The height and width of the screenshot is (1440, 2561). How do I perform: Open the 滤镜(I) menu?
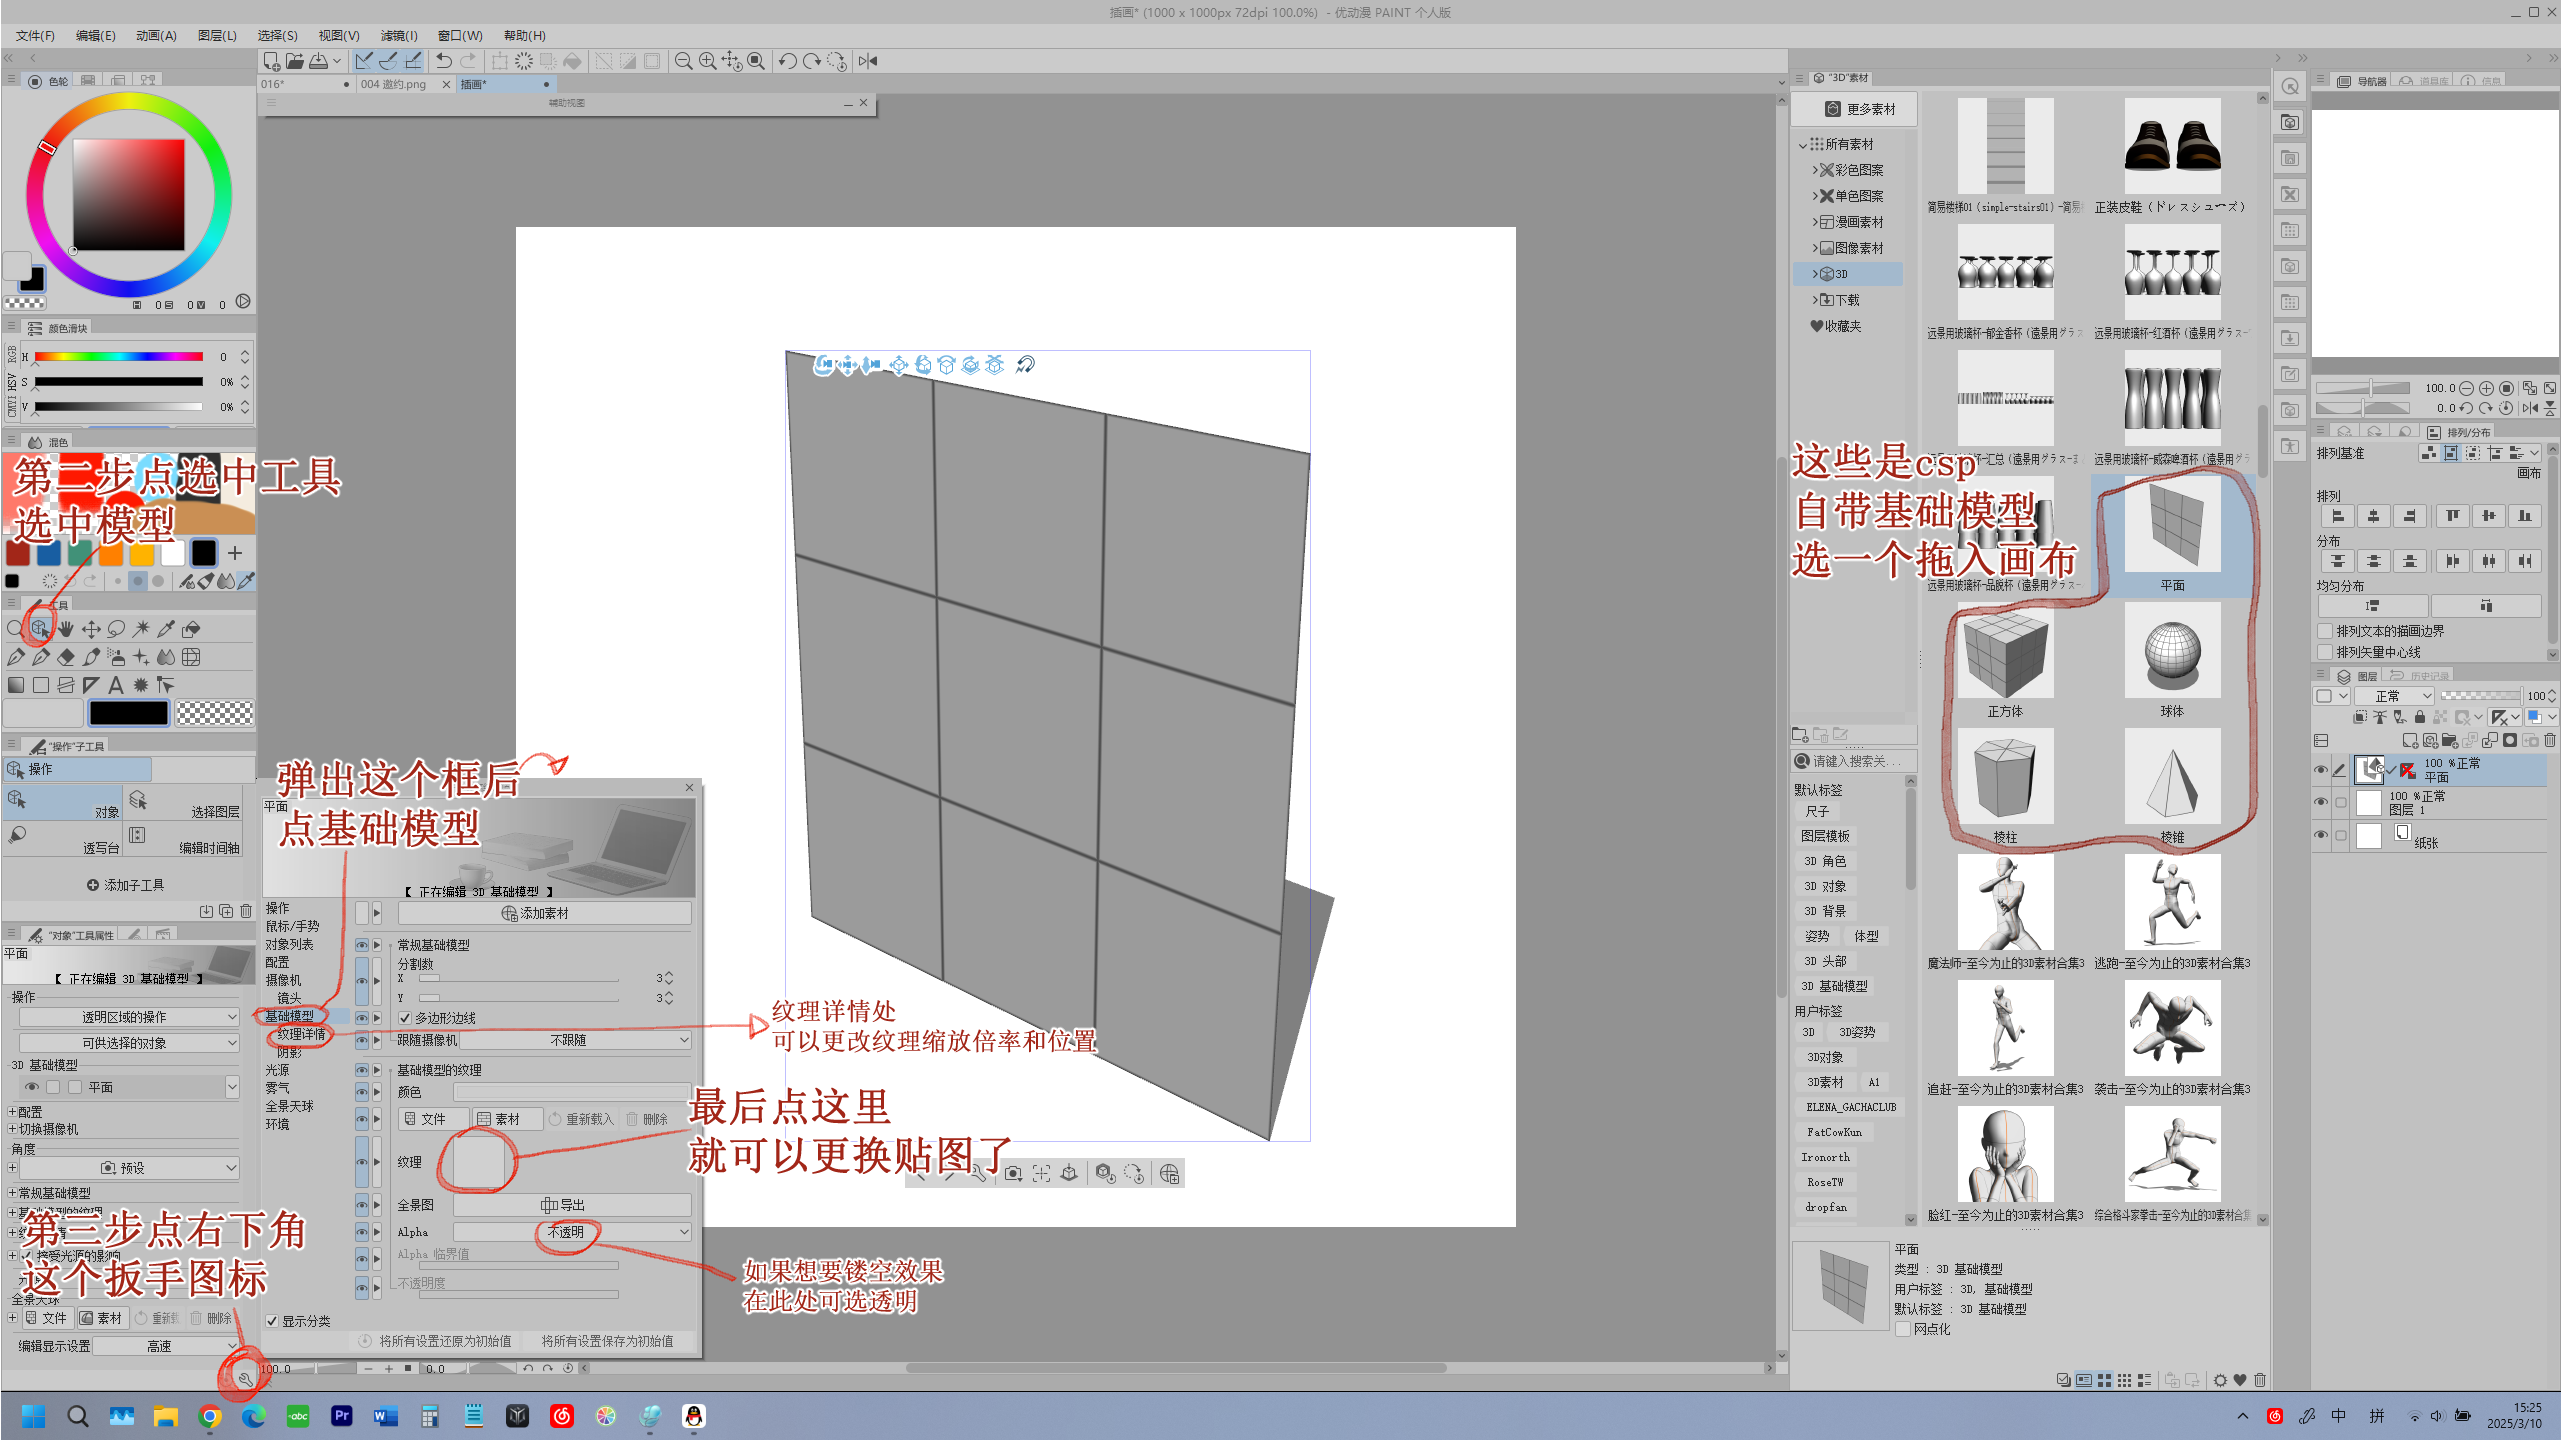398,35
